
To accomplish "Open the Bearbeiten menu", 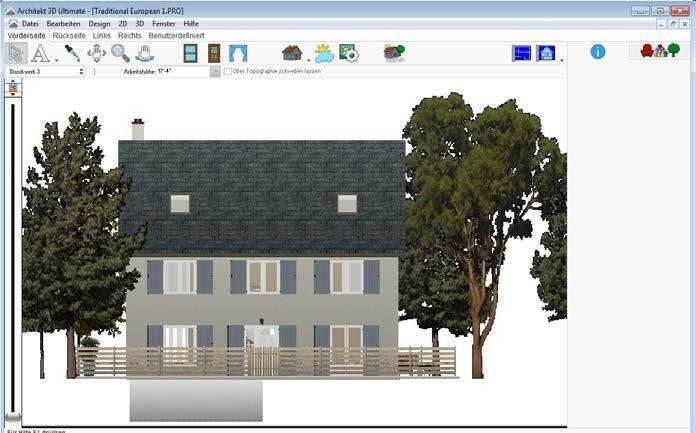I will pos(64,23).
